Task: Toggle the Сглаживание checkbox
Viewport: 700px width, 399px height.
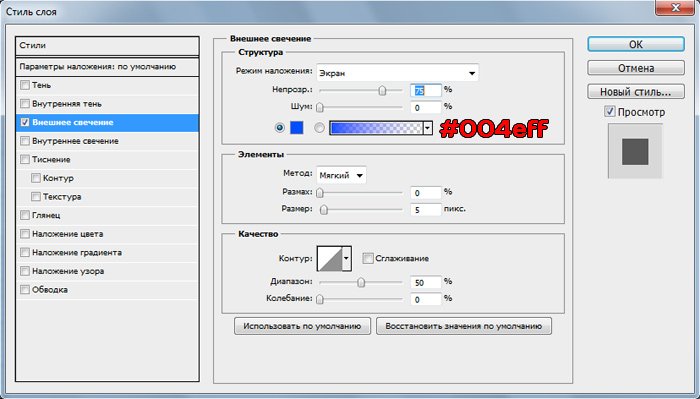Action: click(x=367, y=258)
